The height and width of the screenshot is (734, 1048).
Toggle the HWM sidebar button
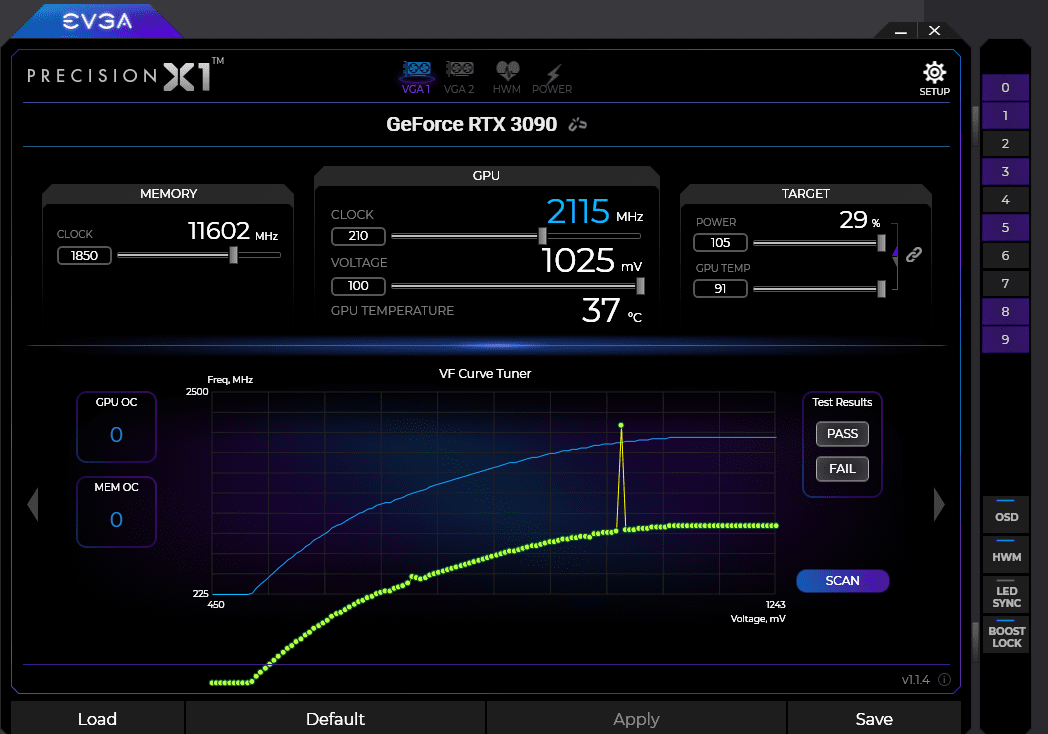coord(1006,554)
